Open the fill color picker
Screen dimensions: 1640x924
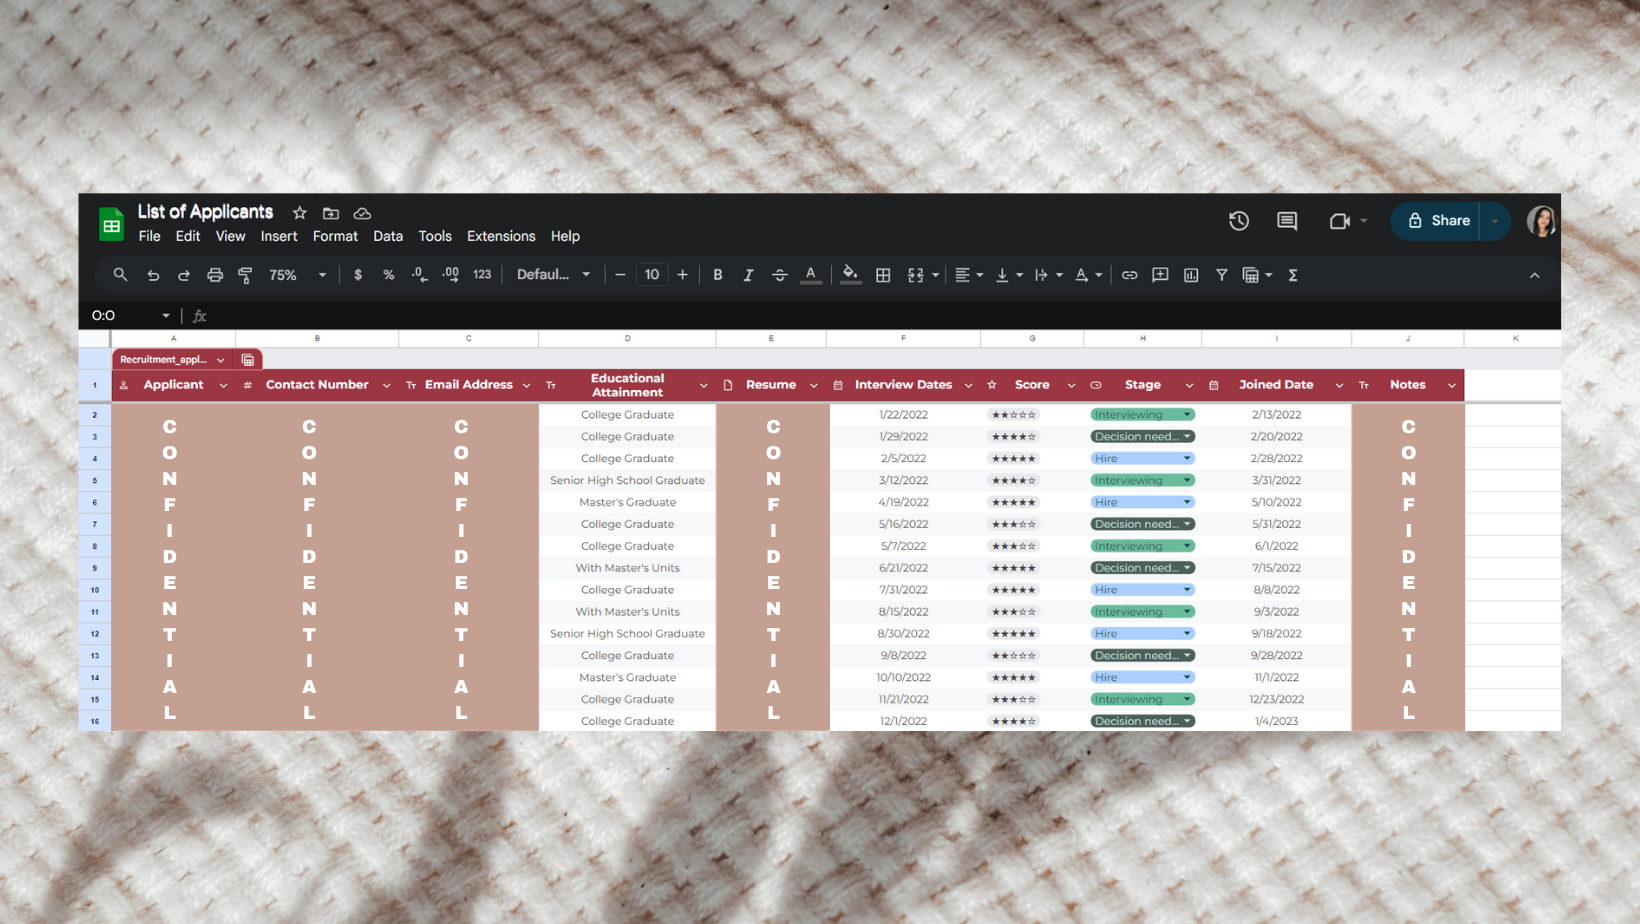click(850, 275)
